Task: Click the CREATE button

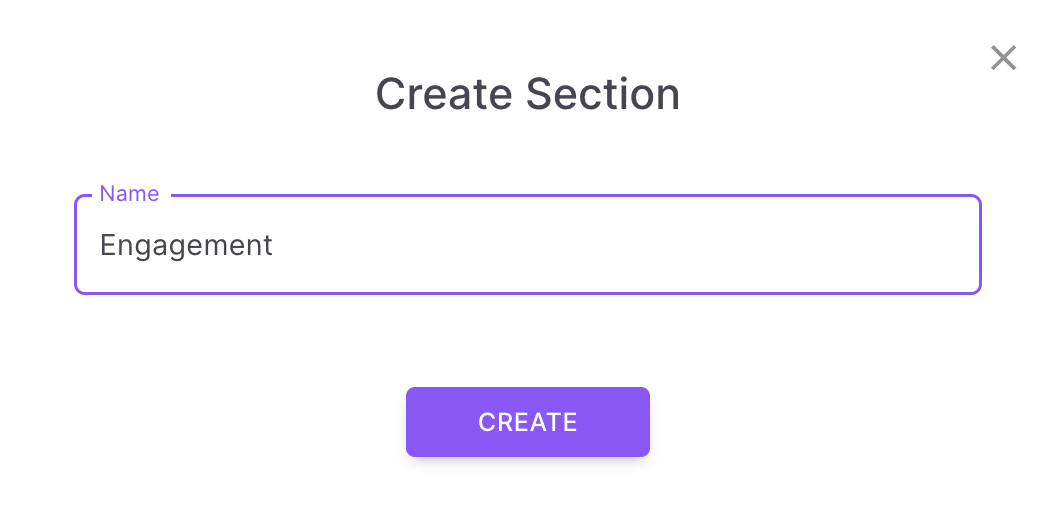Action: (x=527, y=422)
